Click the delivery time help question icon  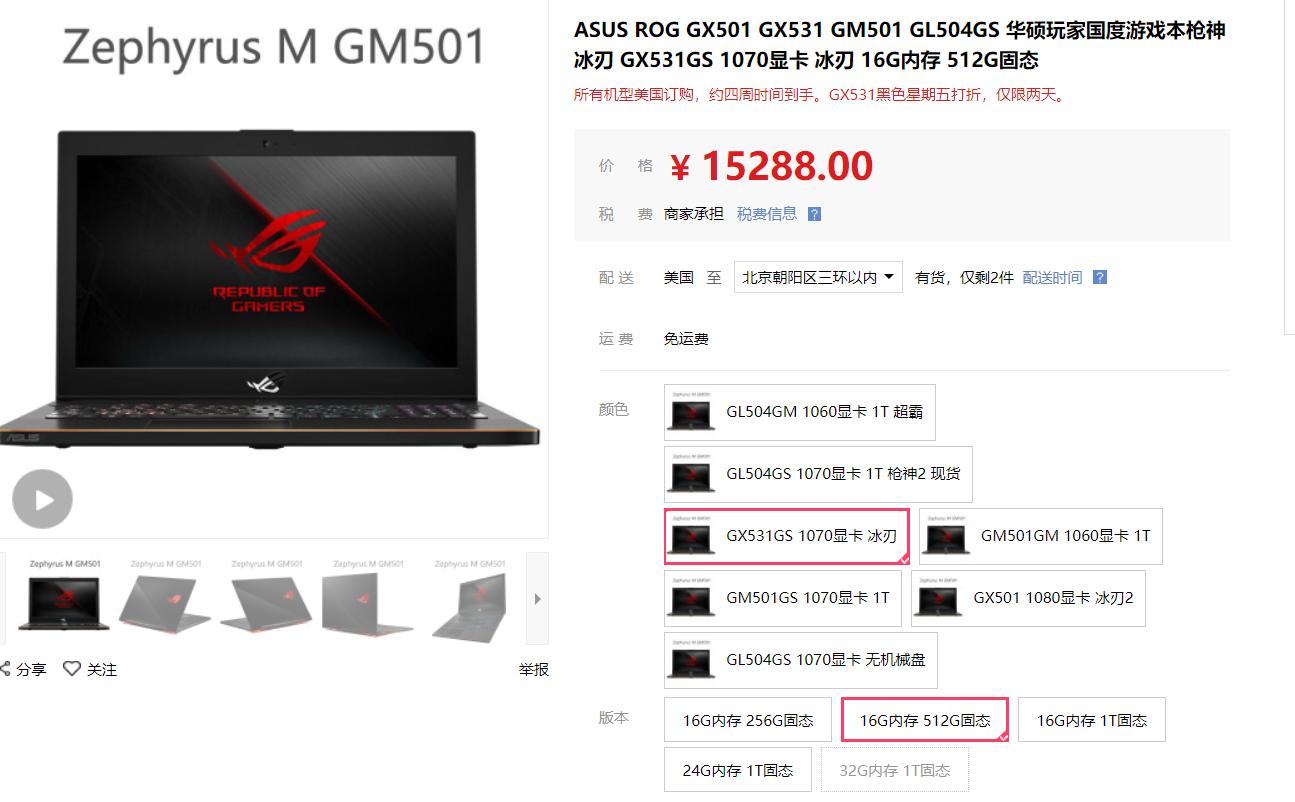[1100, 277]
